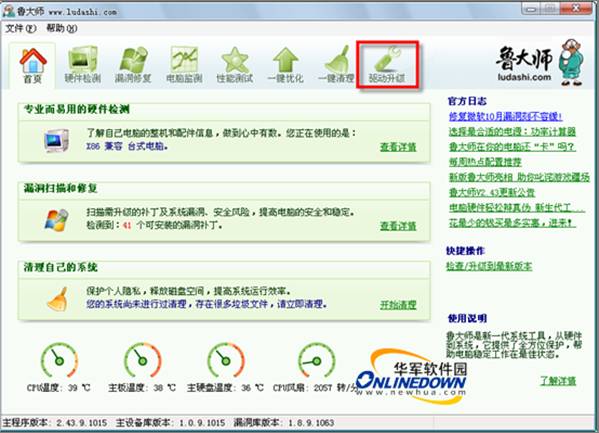Image resolution: width=599 pixels, height=433 pixels.
Task: Click 查看详情 link for vulnerability patches
Action: pos(398,226)
